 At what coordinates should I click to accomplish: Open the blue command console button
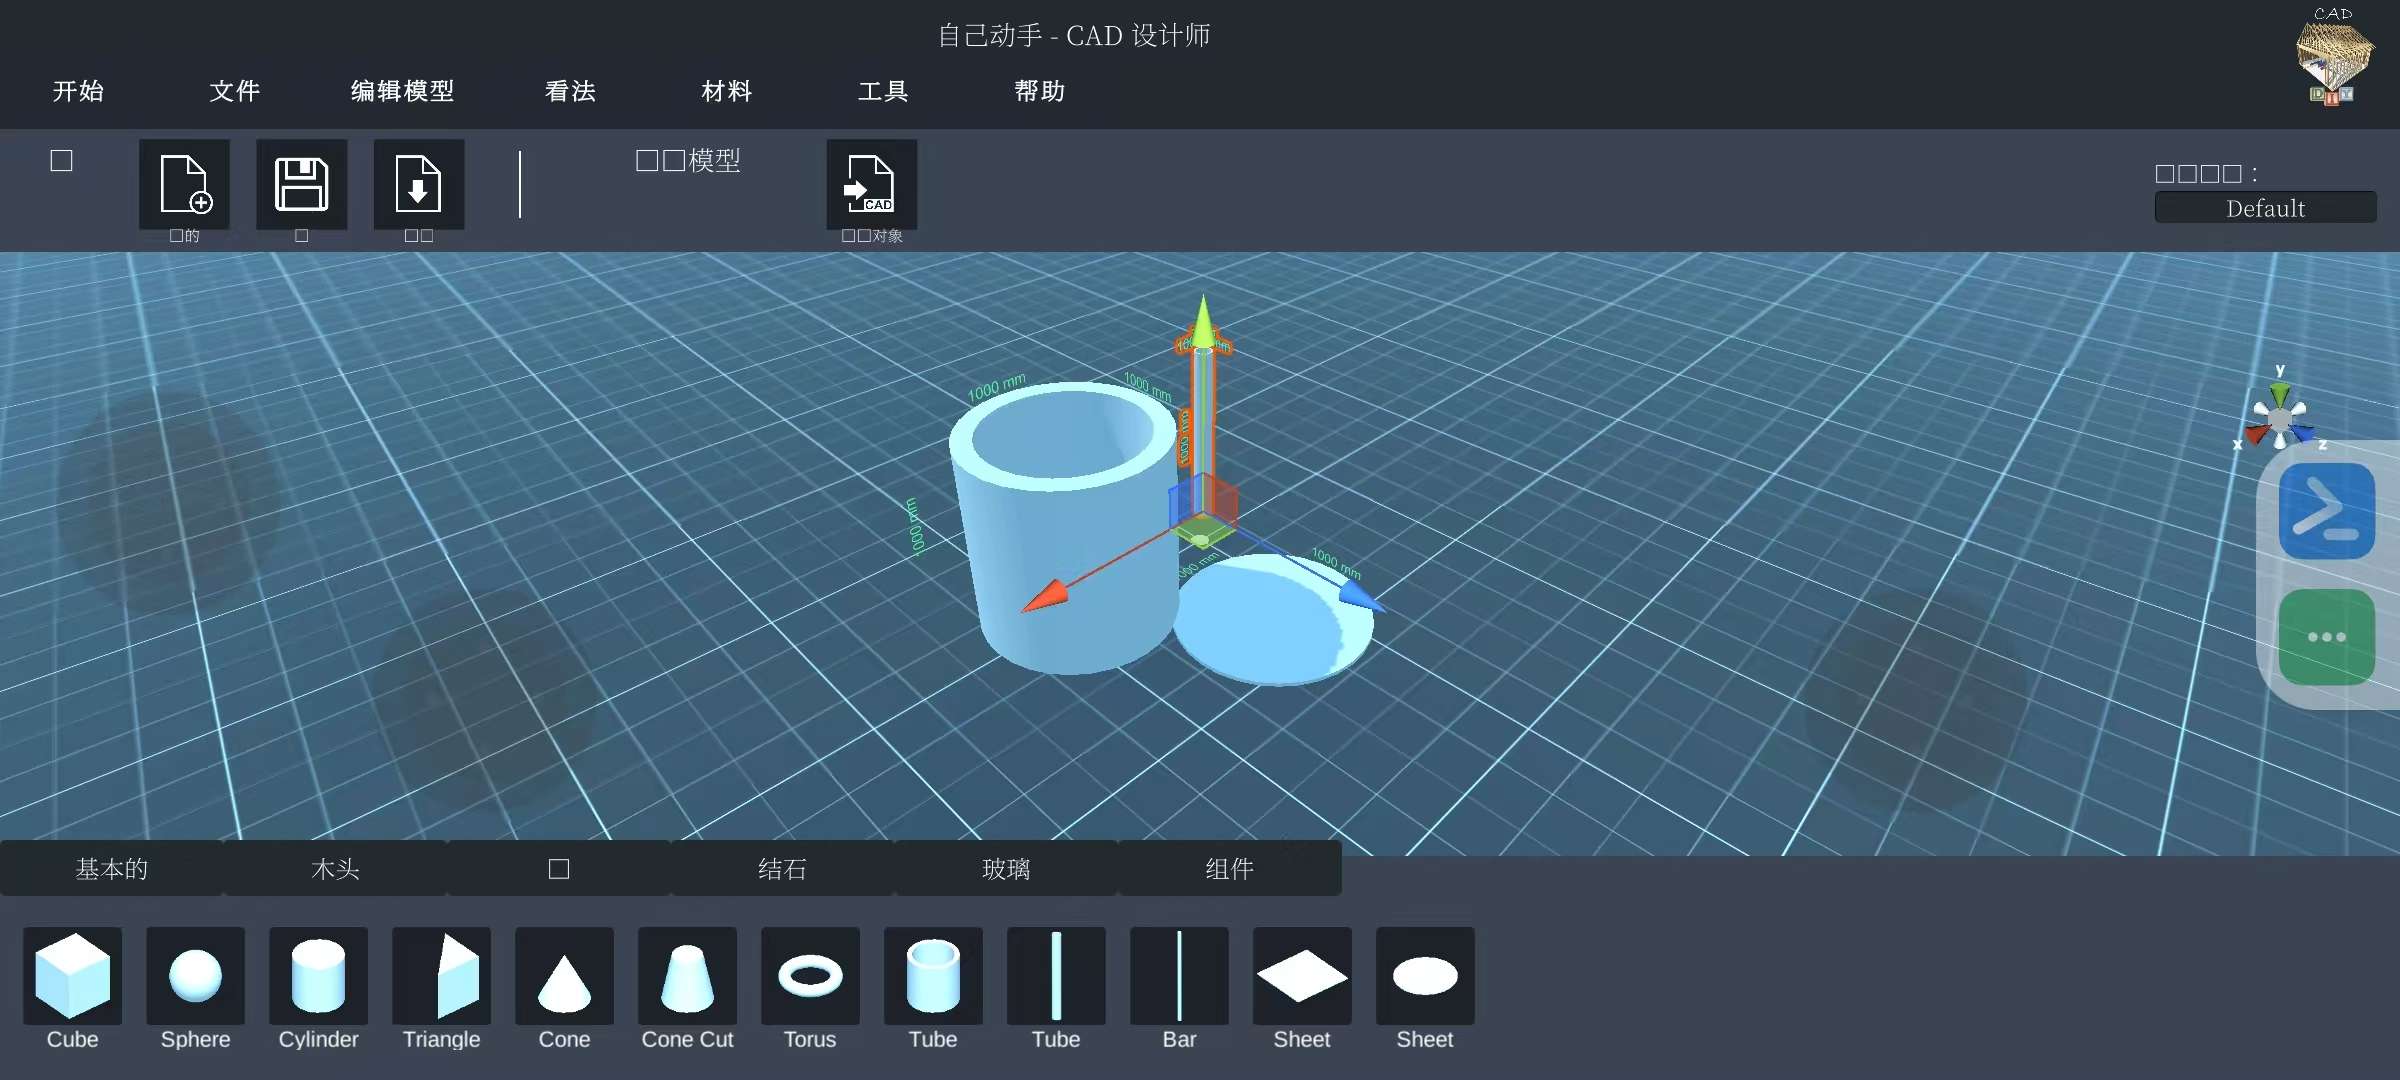coord(2327,511)
